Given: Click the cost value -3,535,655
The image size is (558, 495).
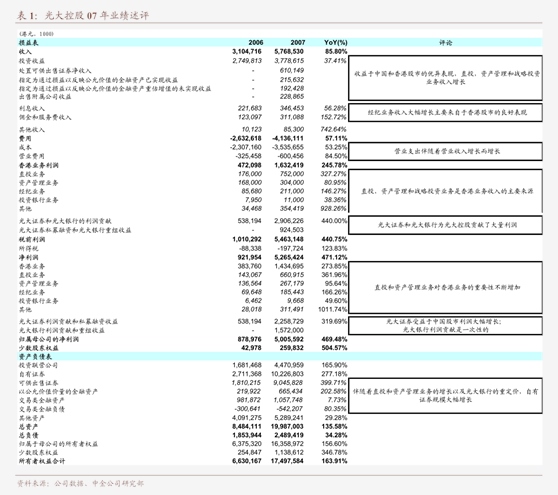Looking at the screenshot, I should point(288,147).
